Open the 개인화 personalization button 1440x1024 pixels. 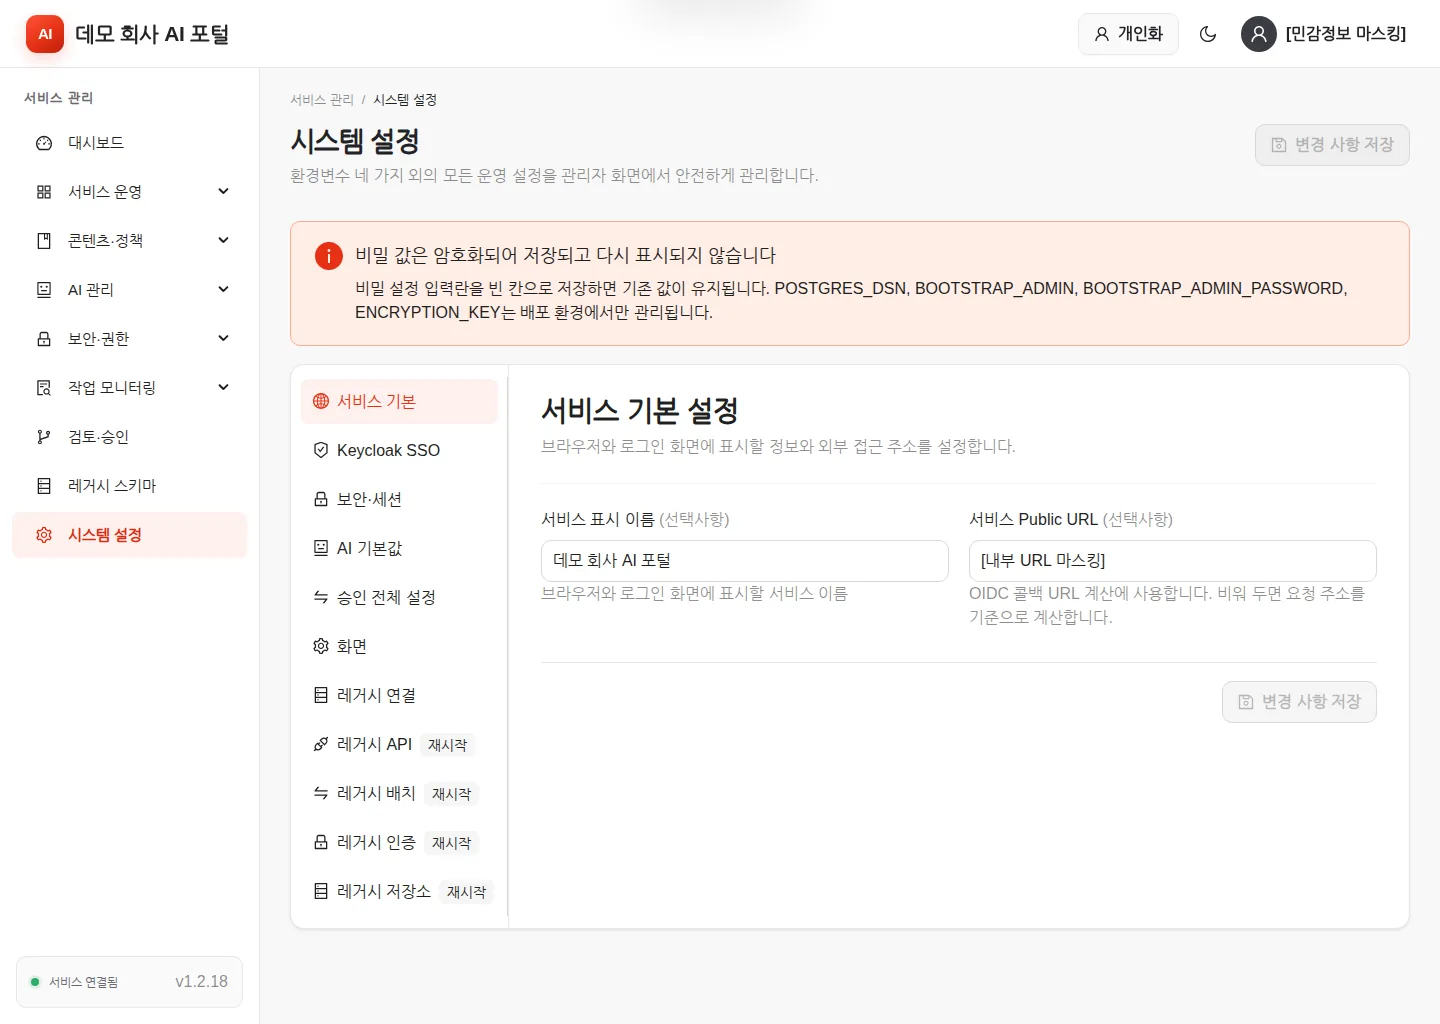[1128, 34]
